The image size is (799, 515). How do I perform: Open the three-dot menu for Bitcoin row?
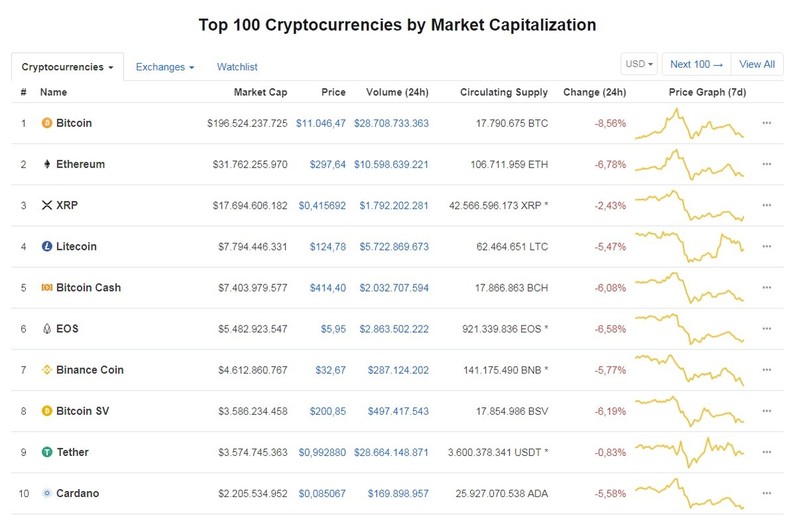(766, 123)
